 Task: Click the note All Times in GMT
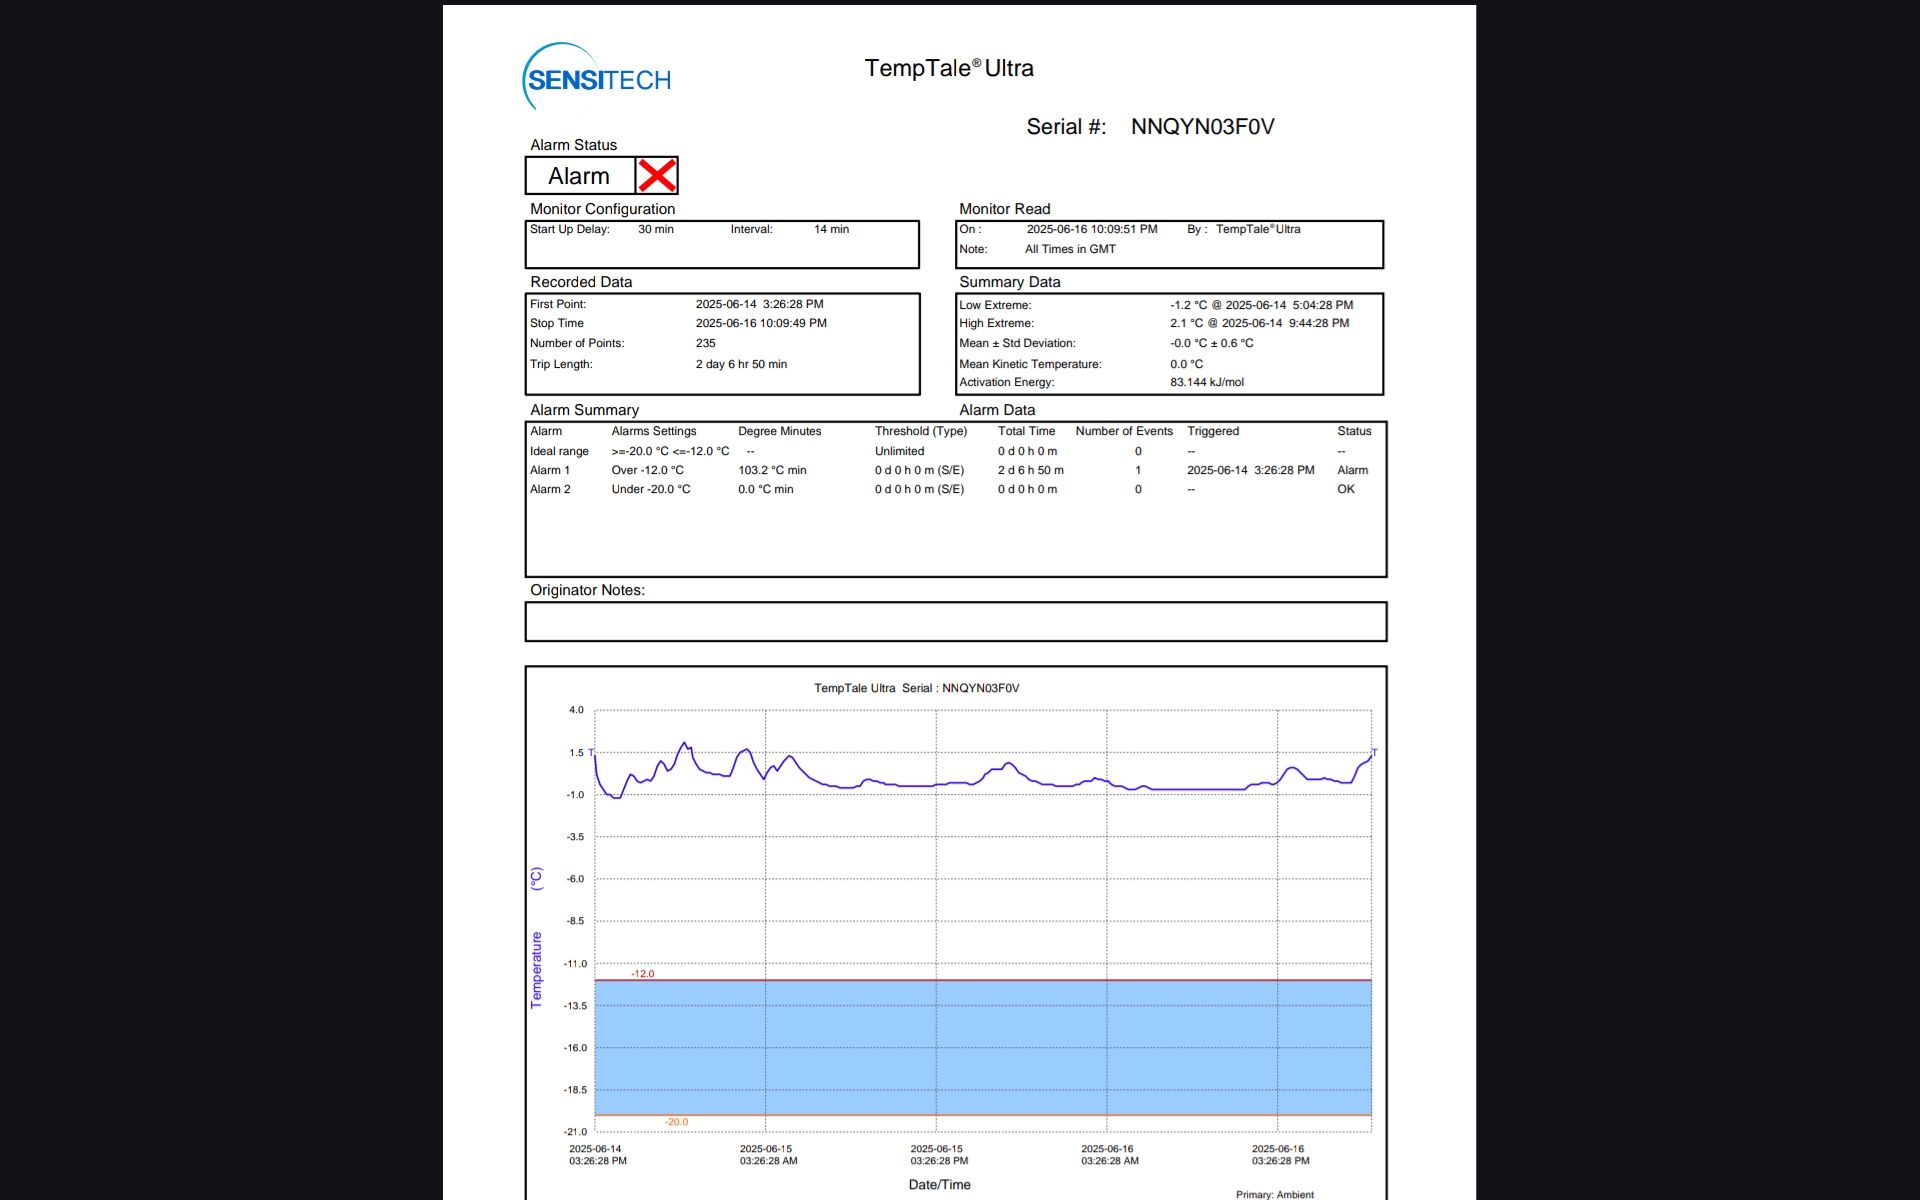point(1070,249)
